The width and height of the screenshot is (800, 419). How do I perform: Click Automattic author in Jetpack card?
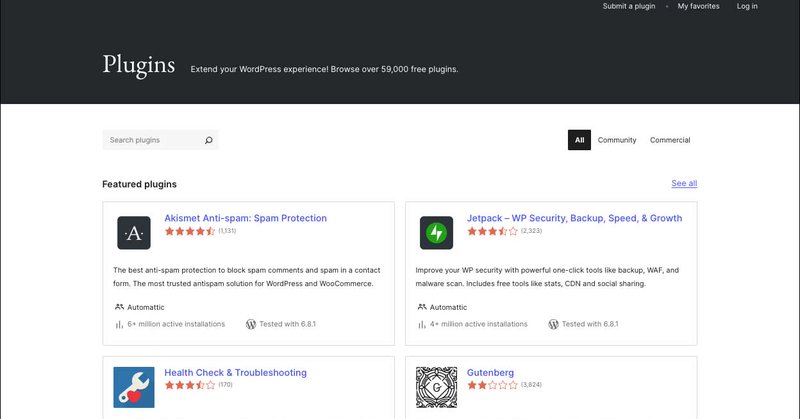448,307
